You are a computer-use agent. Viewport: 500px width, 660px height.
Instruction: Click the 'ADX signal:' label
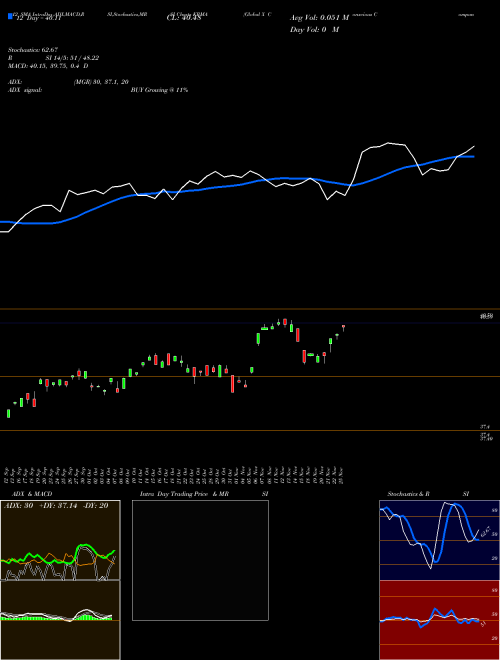click(x=25, y=90)
